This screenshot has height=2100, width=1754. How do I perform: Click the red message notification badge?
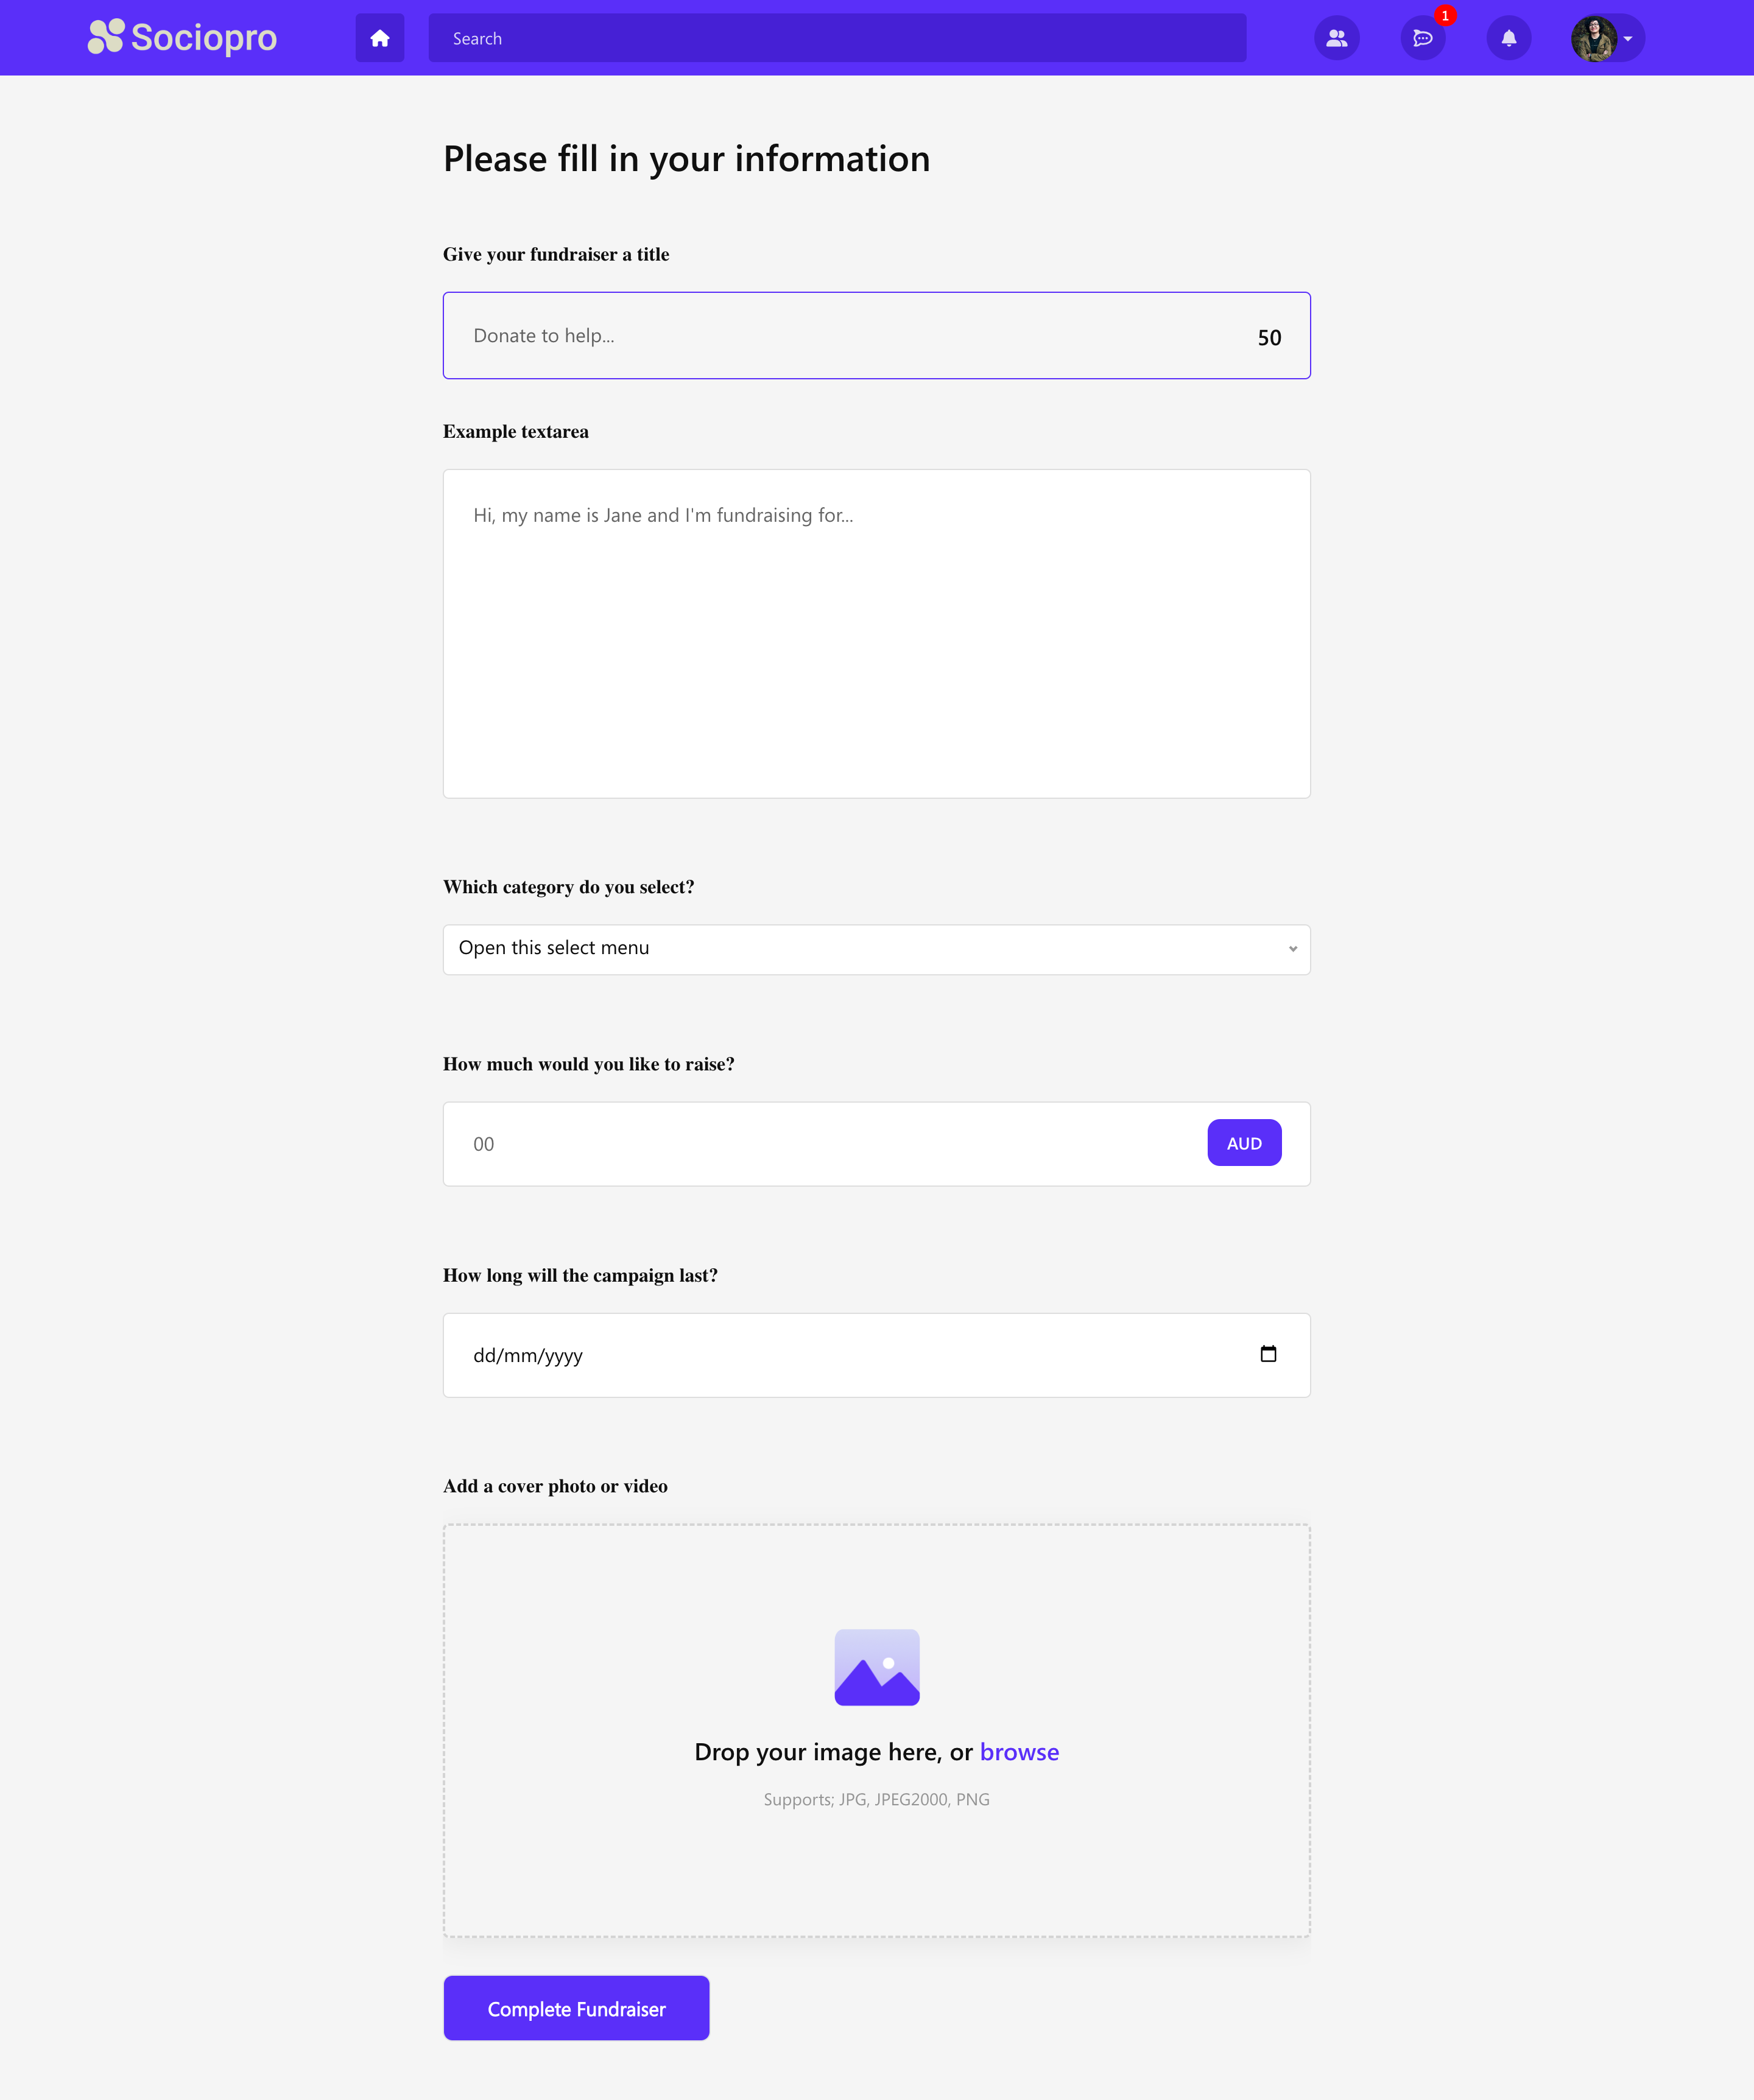point(1445,16)
